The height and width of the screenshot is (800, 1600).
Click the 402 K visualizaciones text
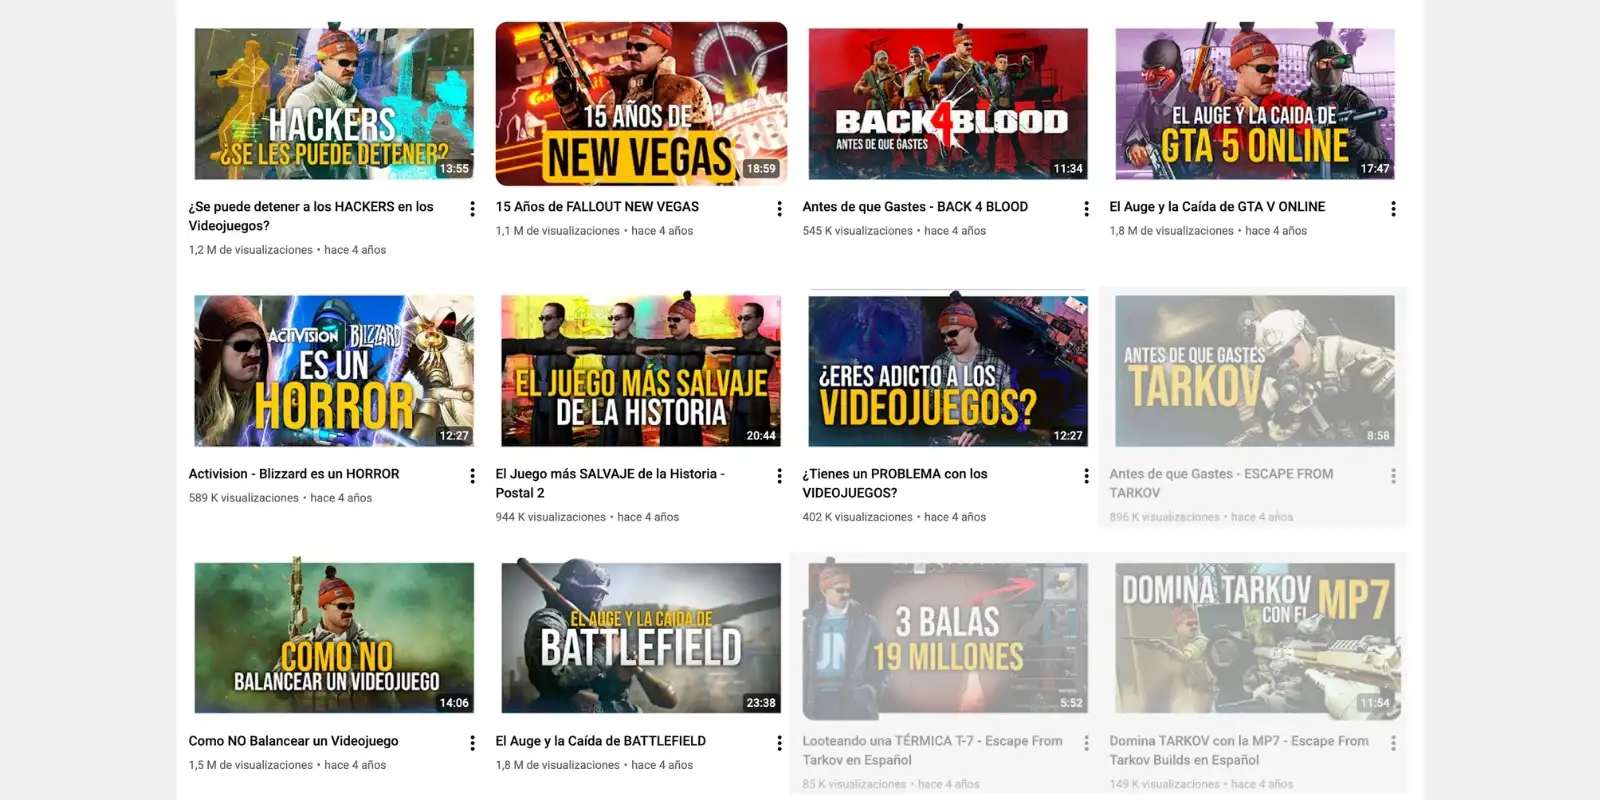tap(858, 517)
